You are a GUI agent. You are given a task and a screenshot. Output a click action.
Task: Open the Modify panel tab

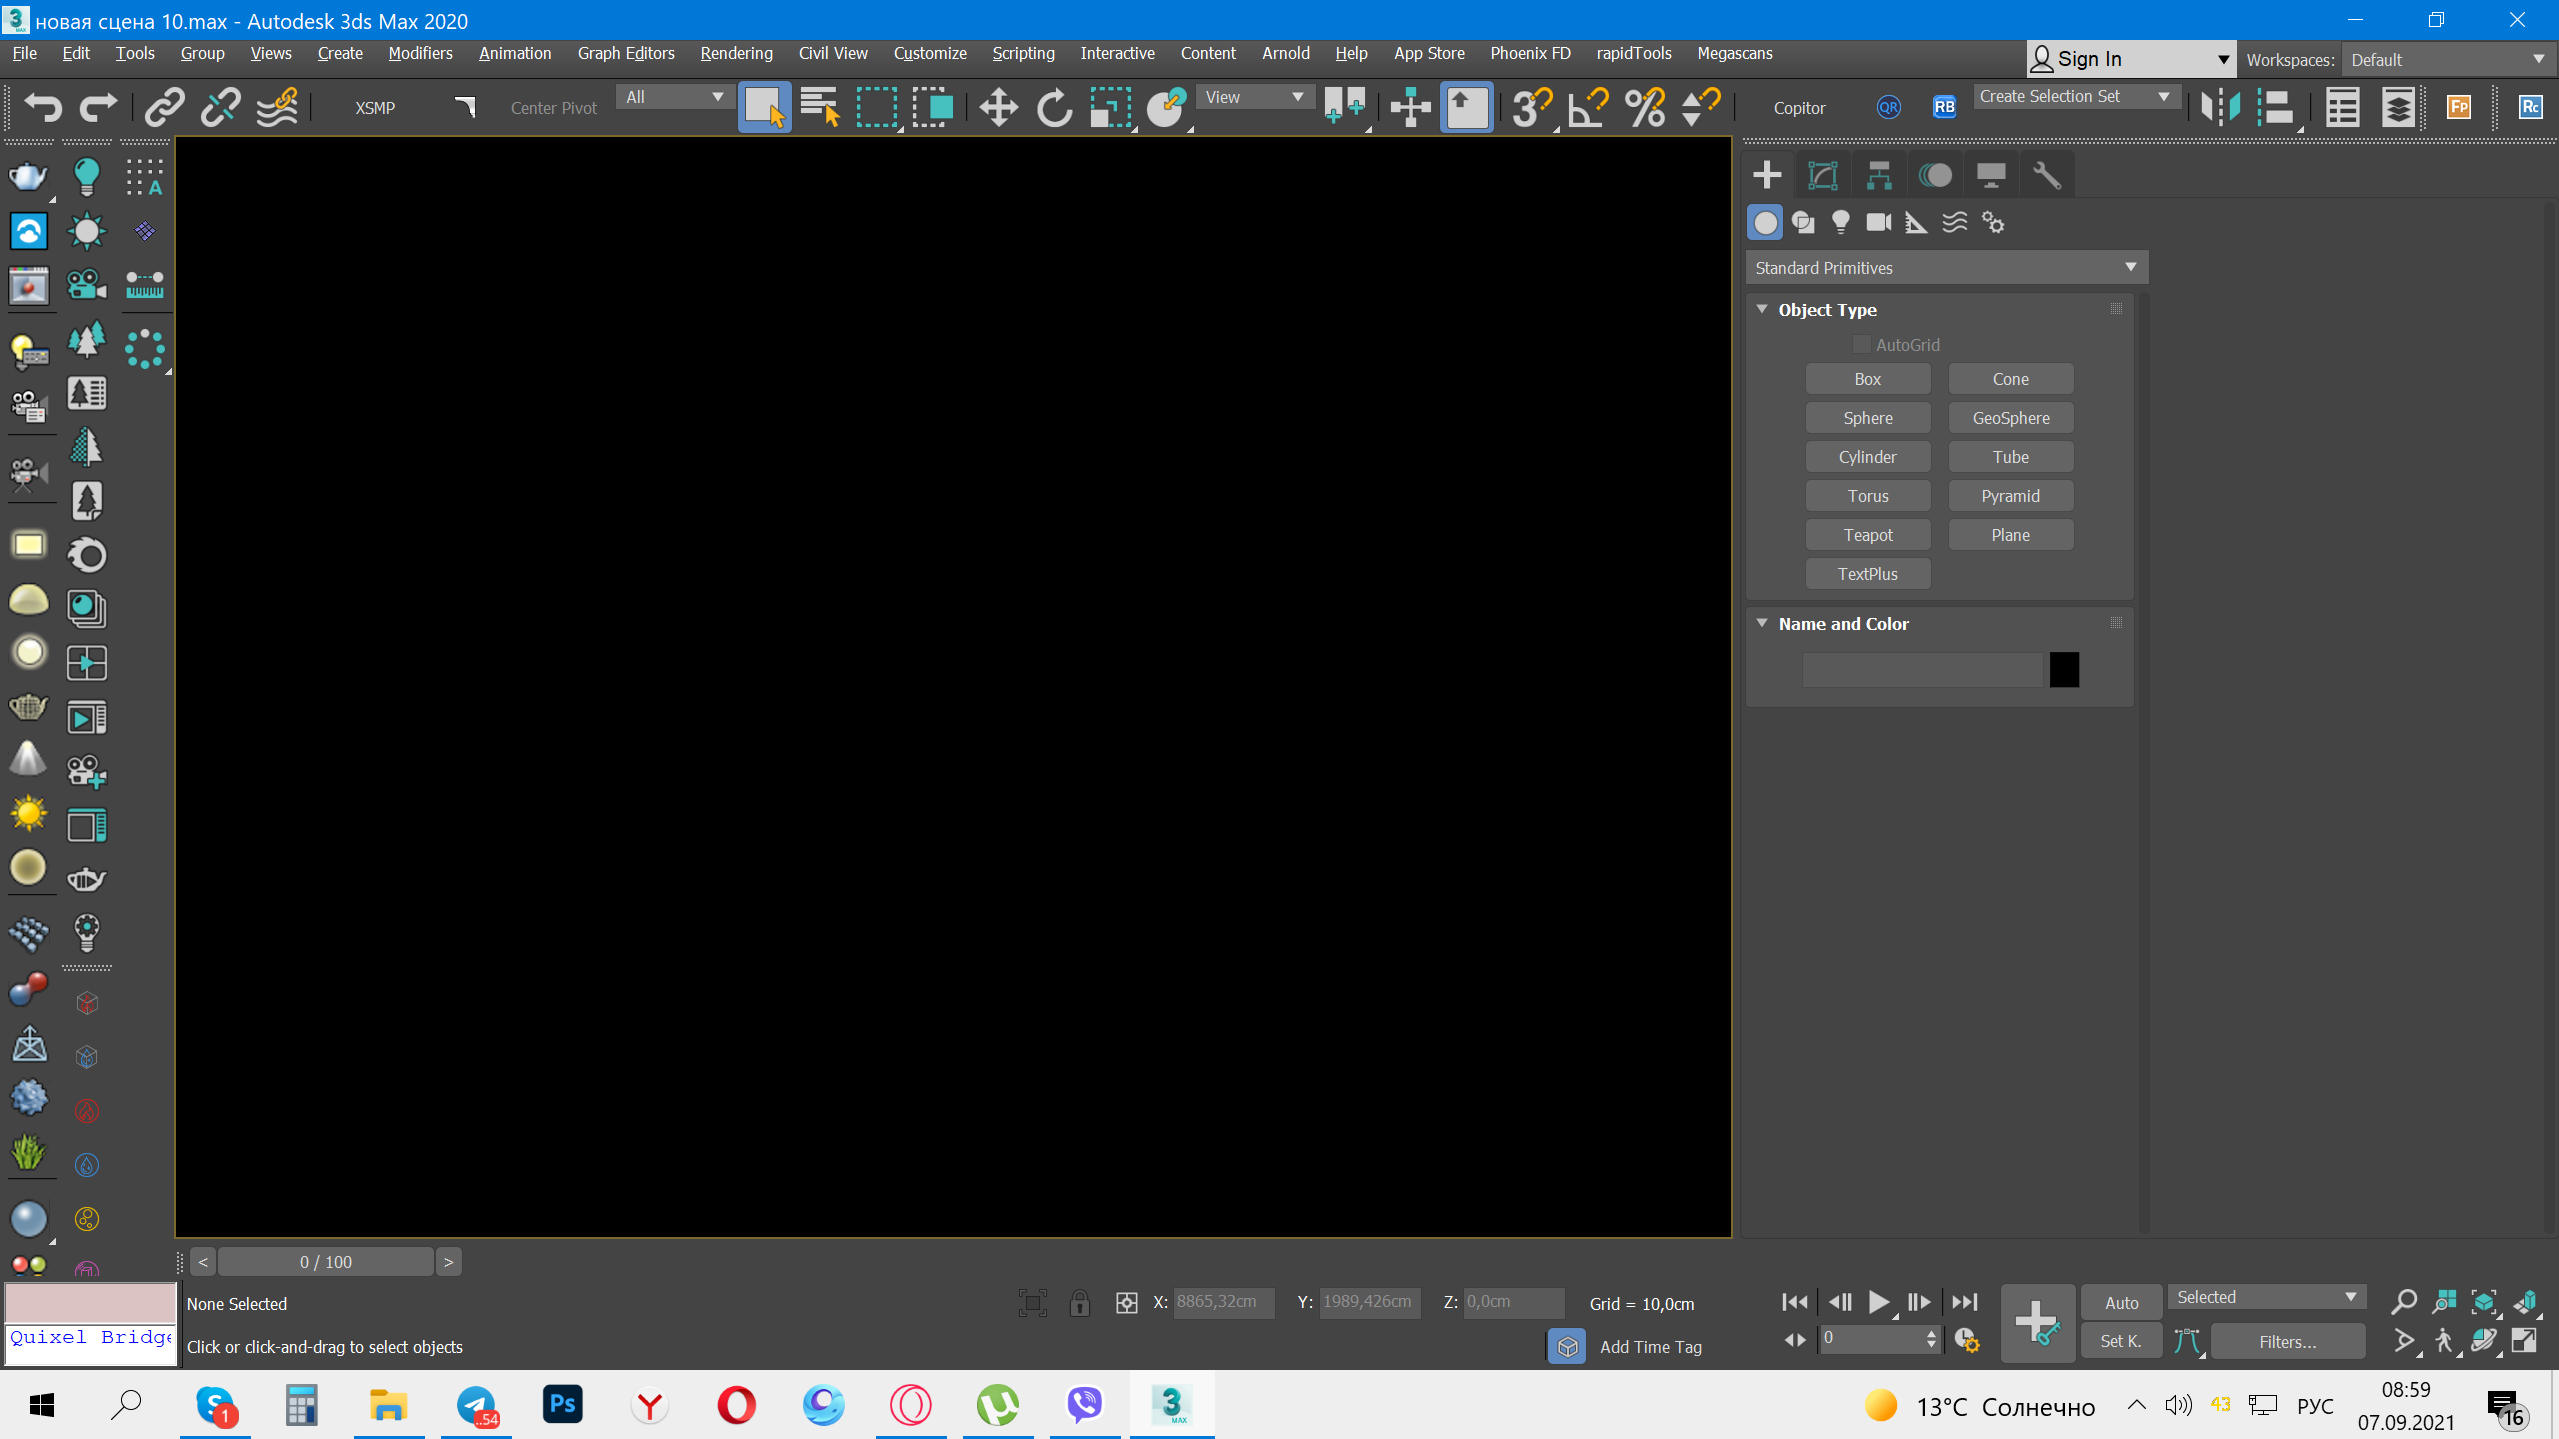pos(1823,175)
